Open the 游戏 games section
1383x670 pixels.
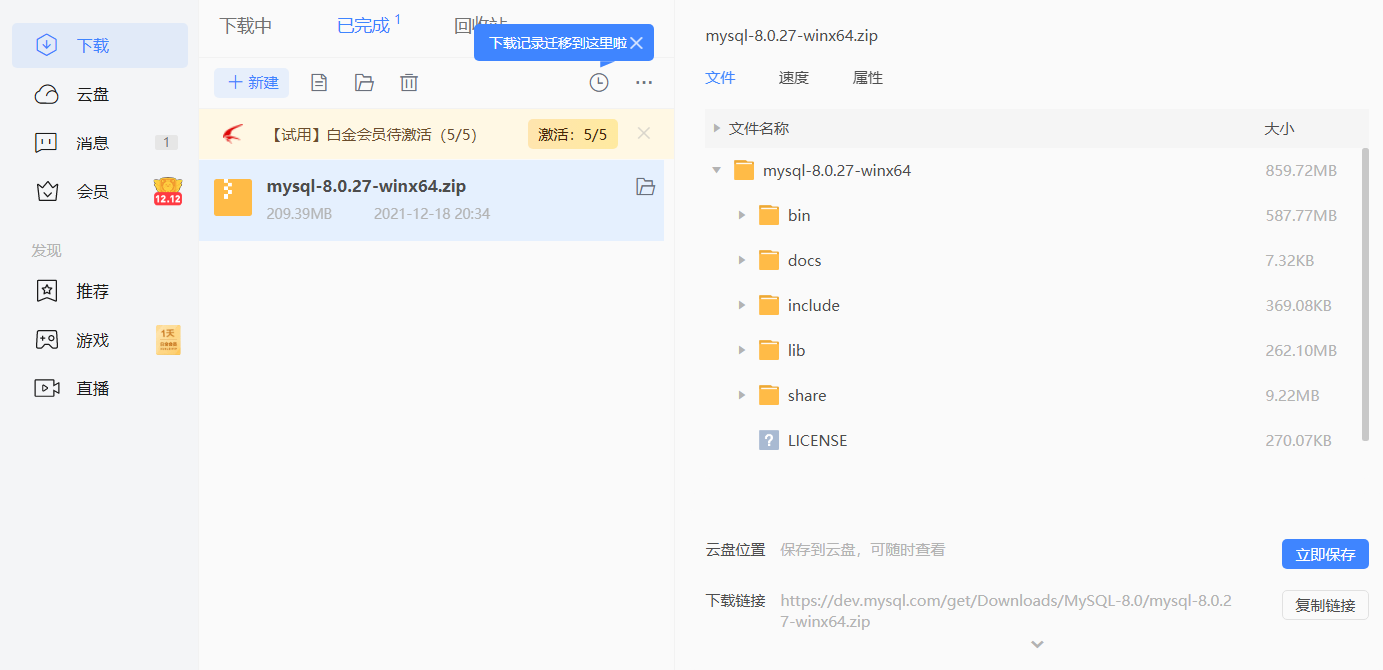coord(92,339)
